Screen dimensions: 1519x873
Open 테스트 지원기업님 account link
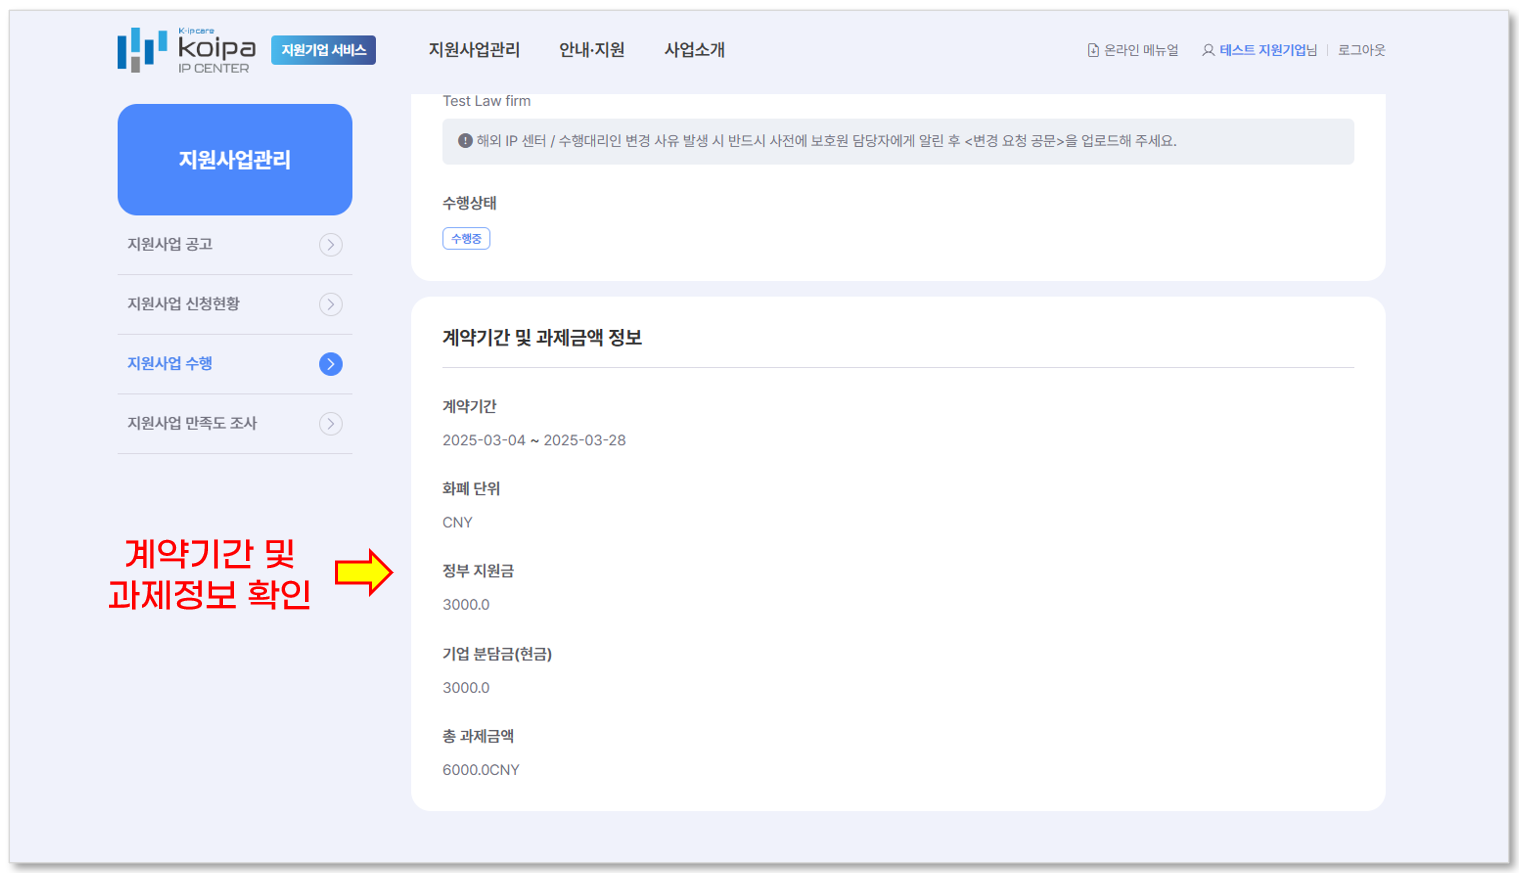pyautogui.click(x=1268, y=50)
